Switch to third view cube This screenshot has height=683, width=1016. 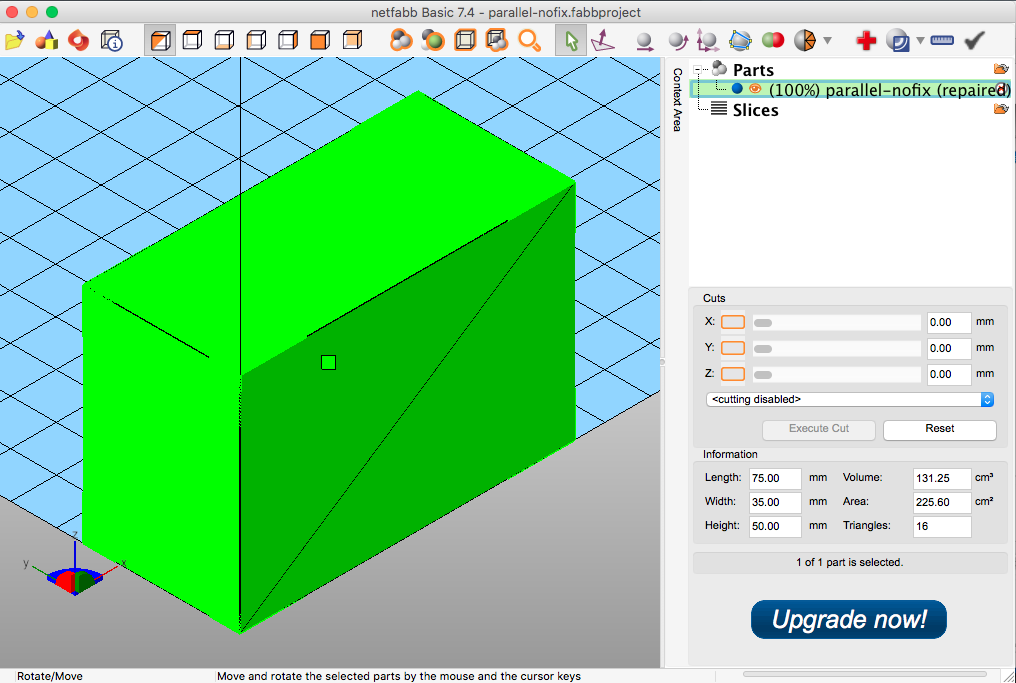(x=224, y=40)
